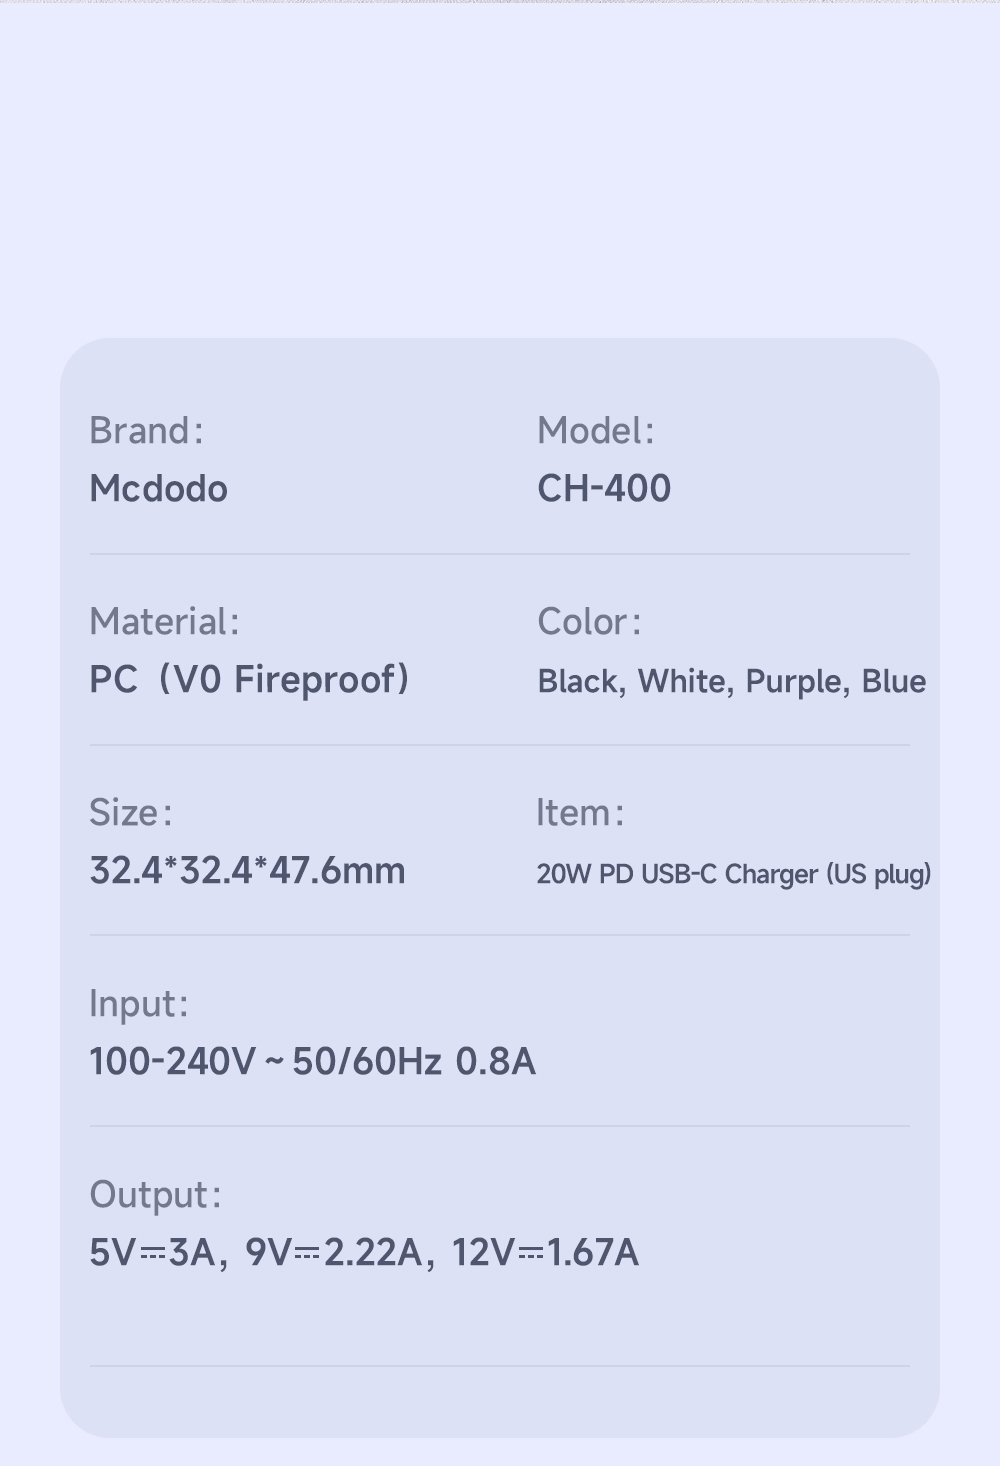Click the 9V⎓2.22A output value
Image resolution: width=1000 pixels, height=1466 pixels.
point(333,1253)
